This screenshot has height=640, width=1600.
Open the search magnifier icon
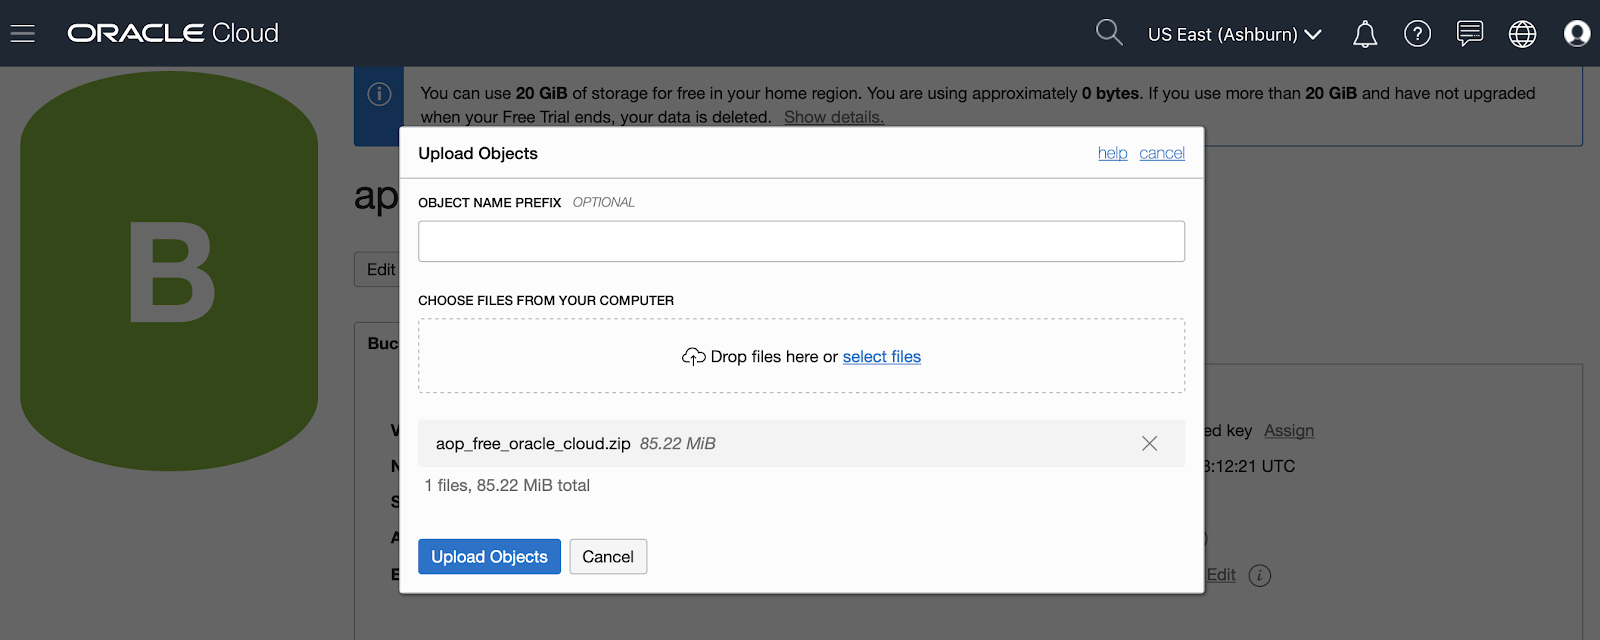[x=1109, y=32]
